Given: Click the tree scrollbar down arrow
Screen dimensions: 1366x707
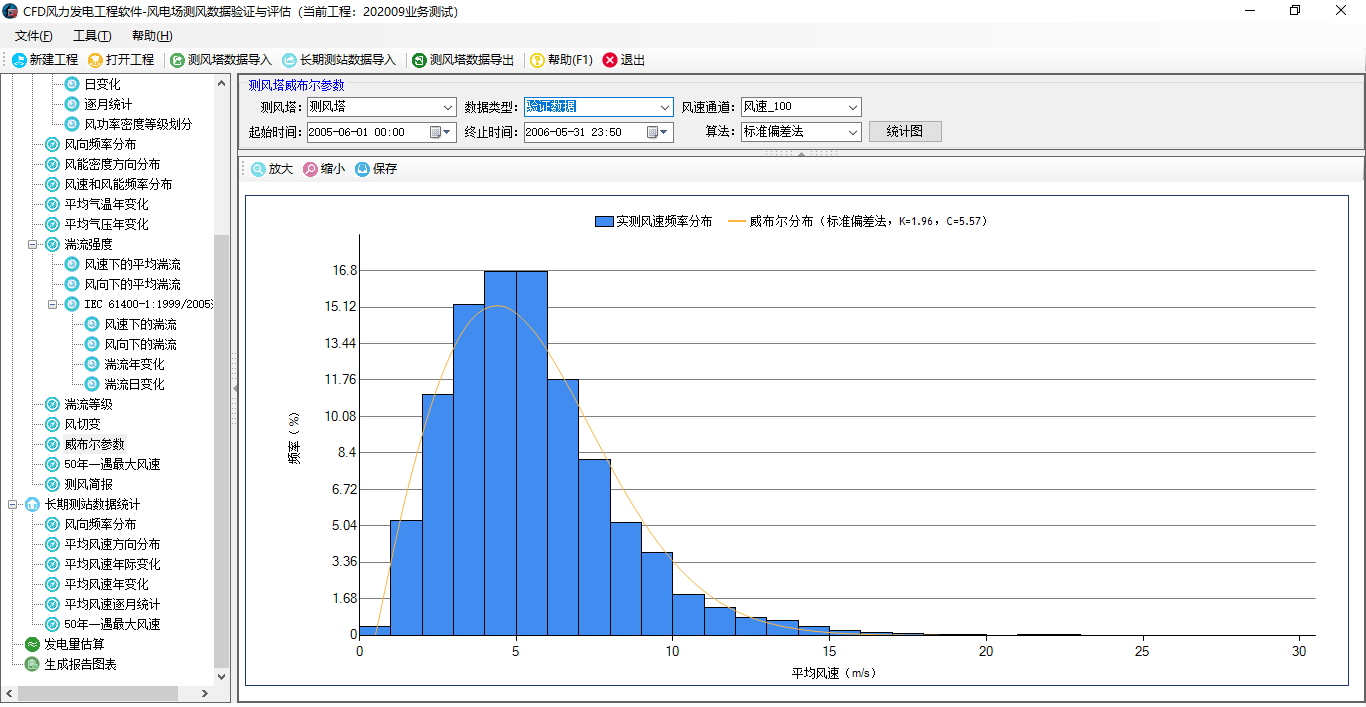Looking at the screenshot, I should [x=221, y=676].
